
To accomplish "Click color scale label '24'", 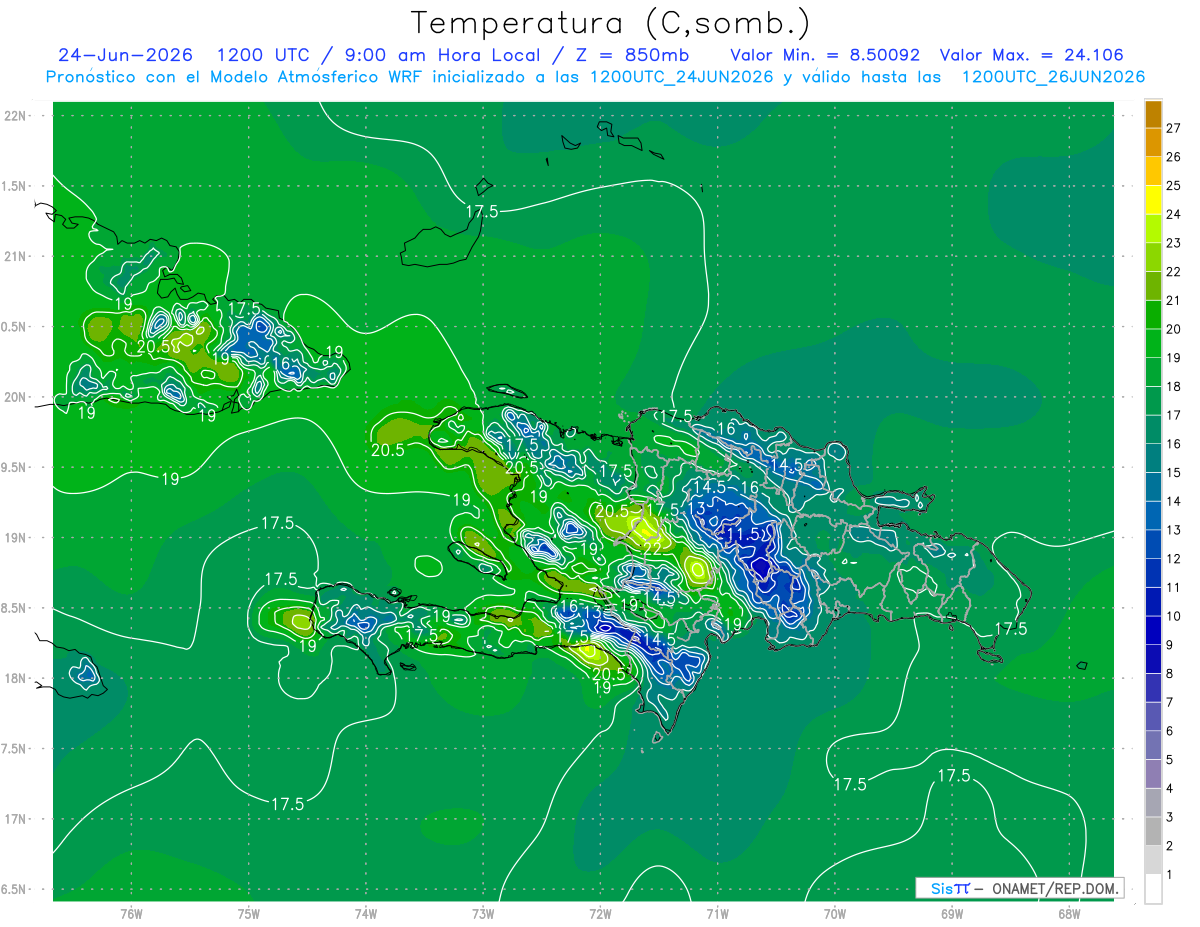I will point(1173,214).
